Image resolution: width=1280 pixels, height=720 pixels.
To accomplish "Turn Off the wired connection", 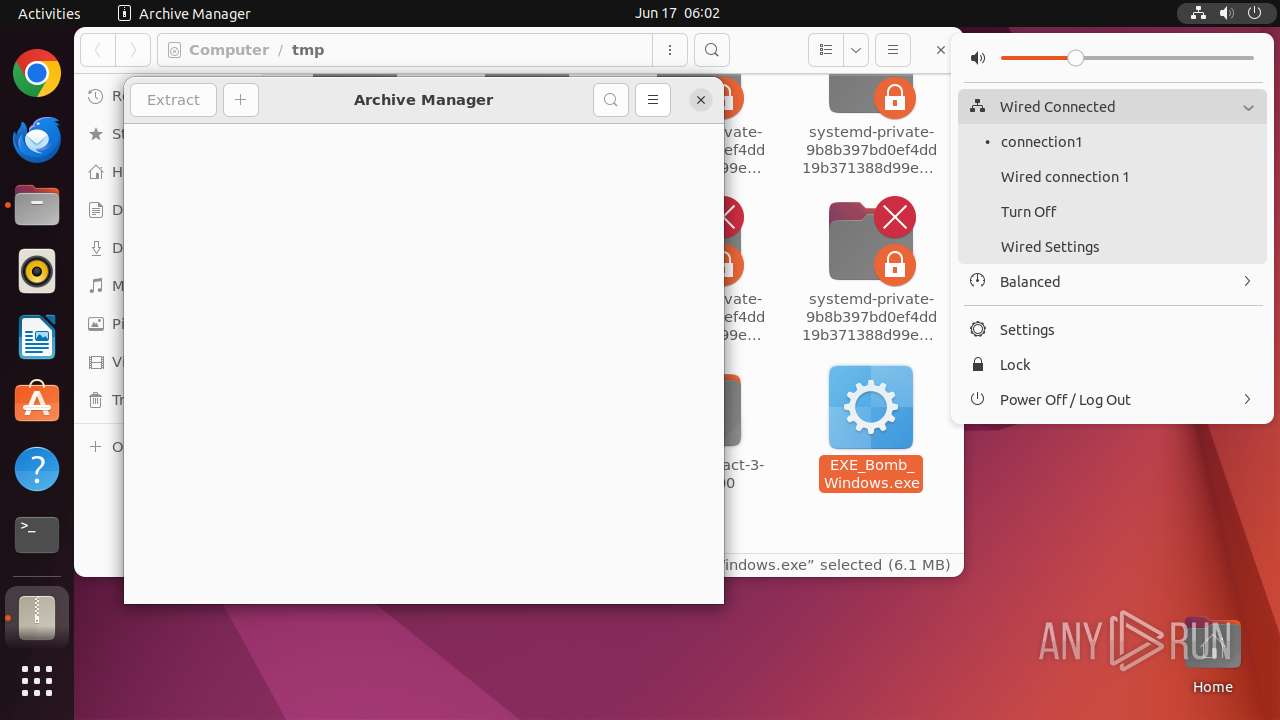I will [1112, 212].
